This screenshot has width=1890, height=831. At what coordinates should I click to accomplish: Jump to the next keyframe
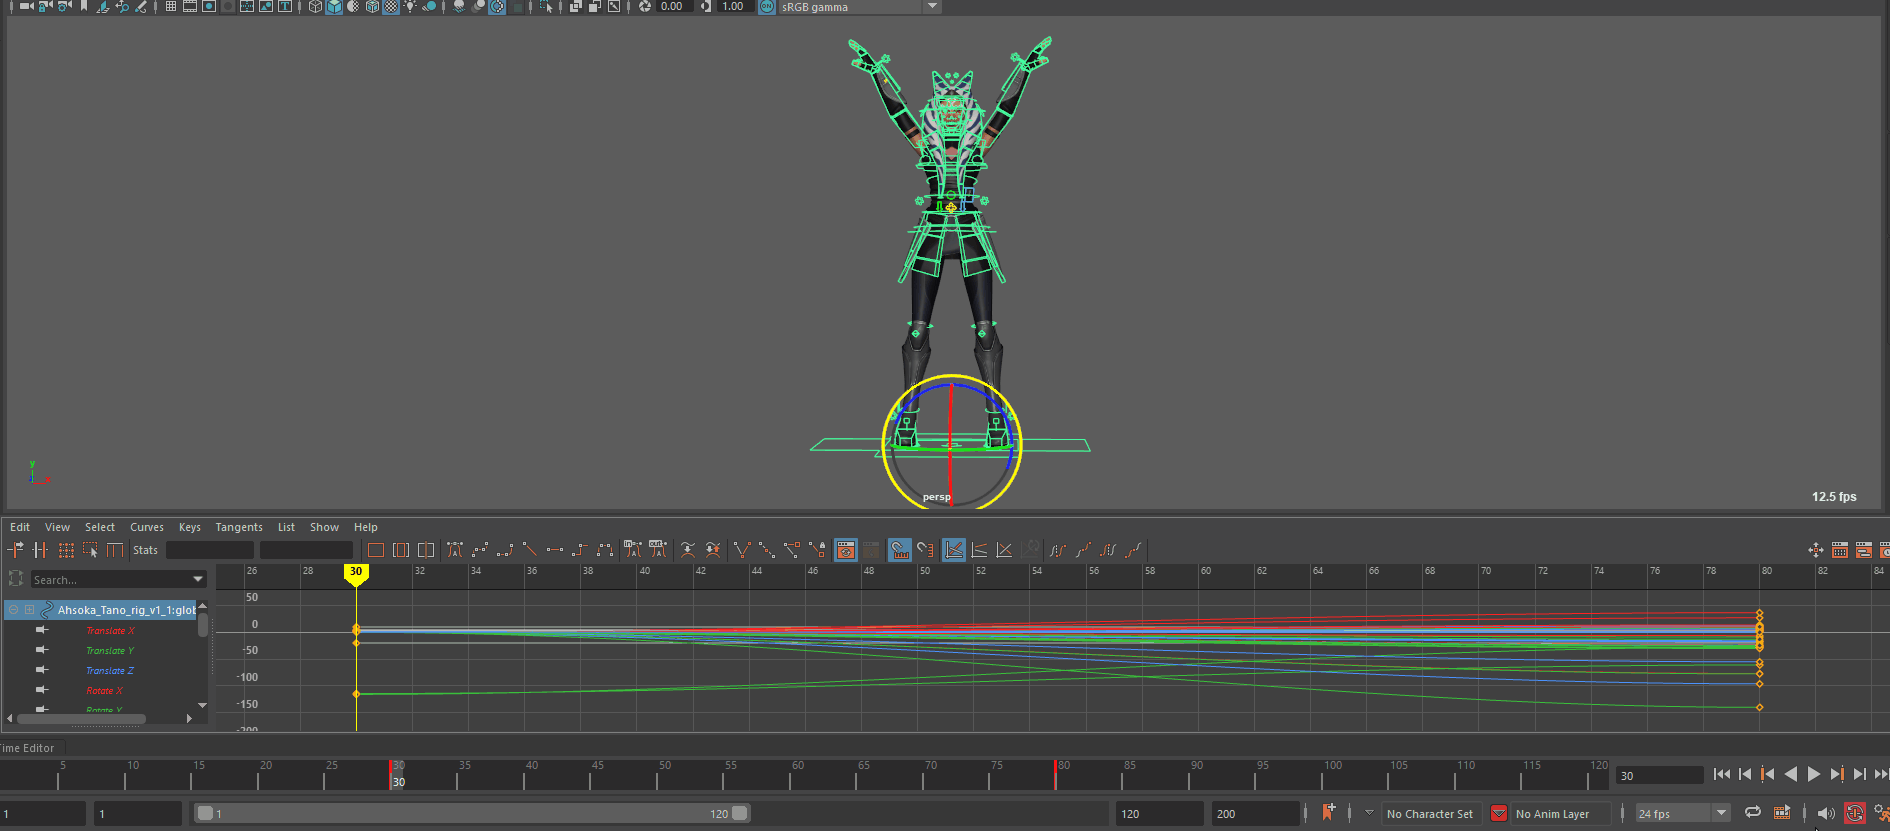click(1836, 774)
